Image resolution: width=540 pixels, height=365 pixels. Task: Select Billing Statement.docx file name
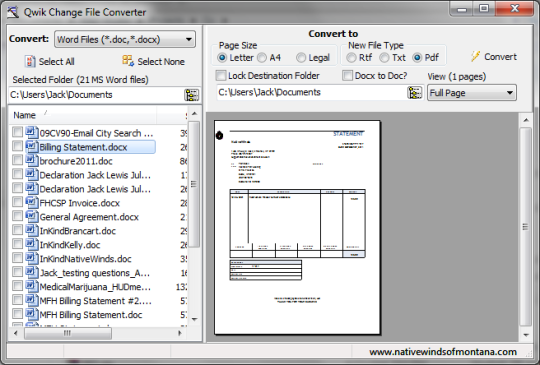[x=83, y=147]
